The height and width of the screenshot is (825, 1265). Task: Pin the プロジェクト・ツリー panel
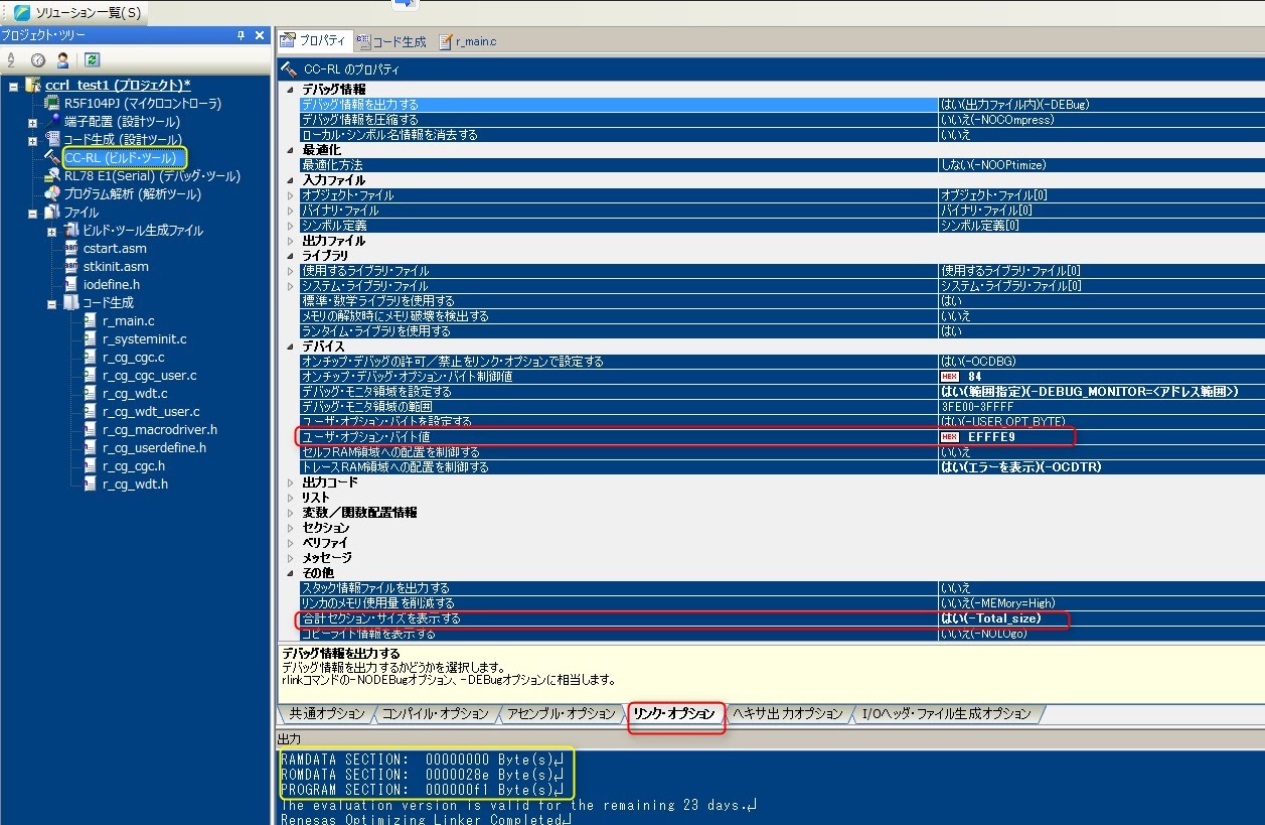click(241, 35)
